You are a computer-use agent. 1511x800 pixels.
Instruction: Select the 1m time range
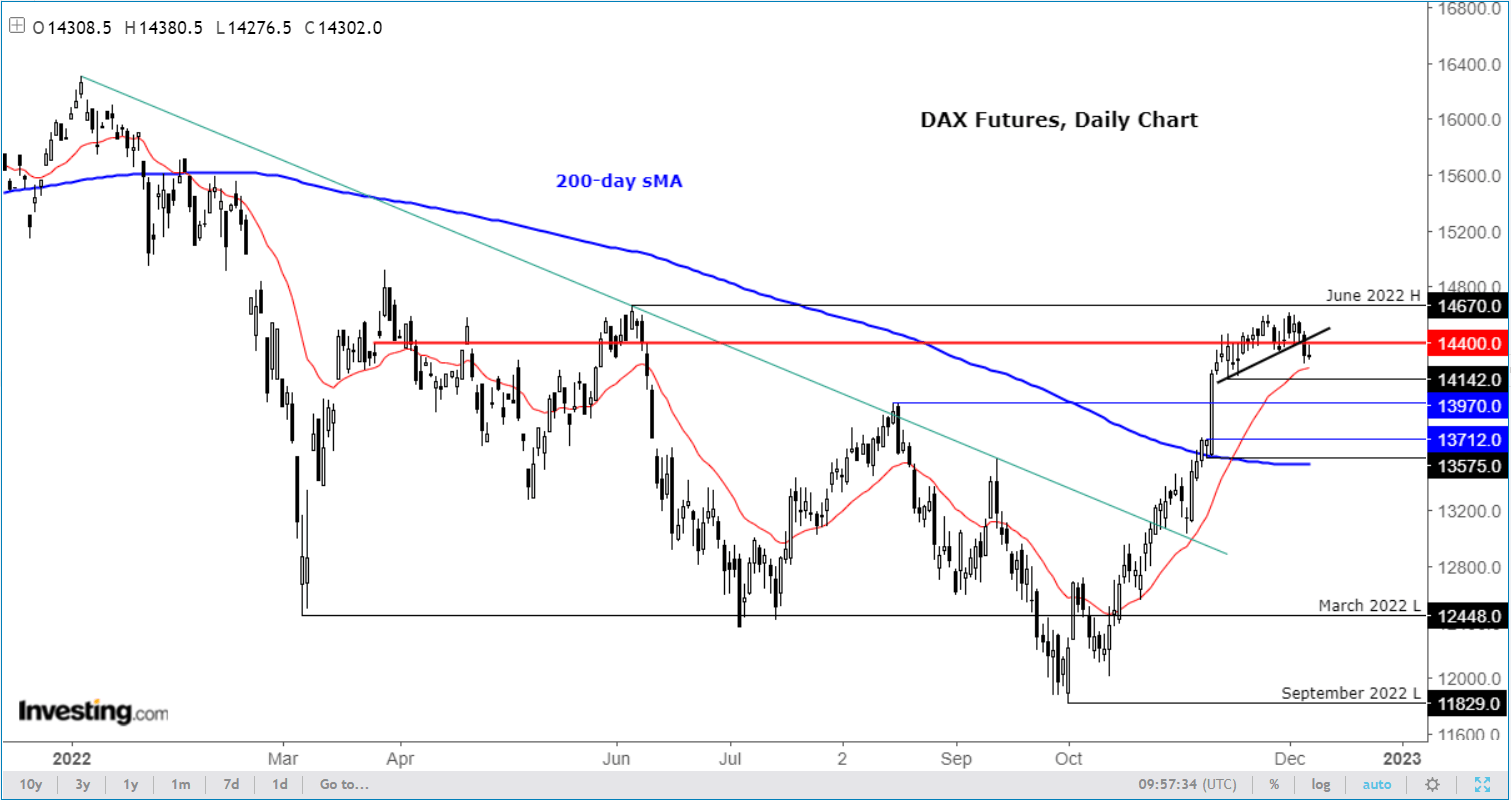(x=181, y=785)
